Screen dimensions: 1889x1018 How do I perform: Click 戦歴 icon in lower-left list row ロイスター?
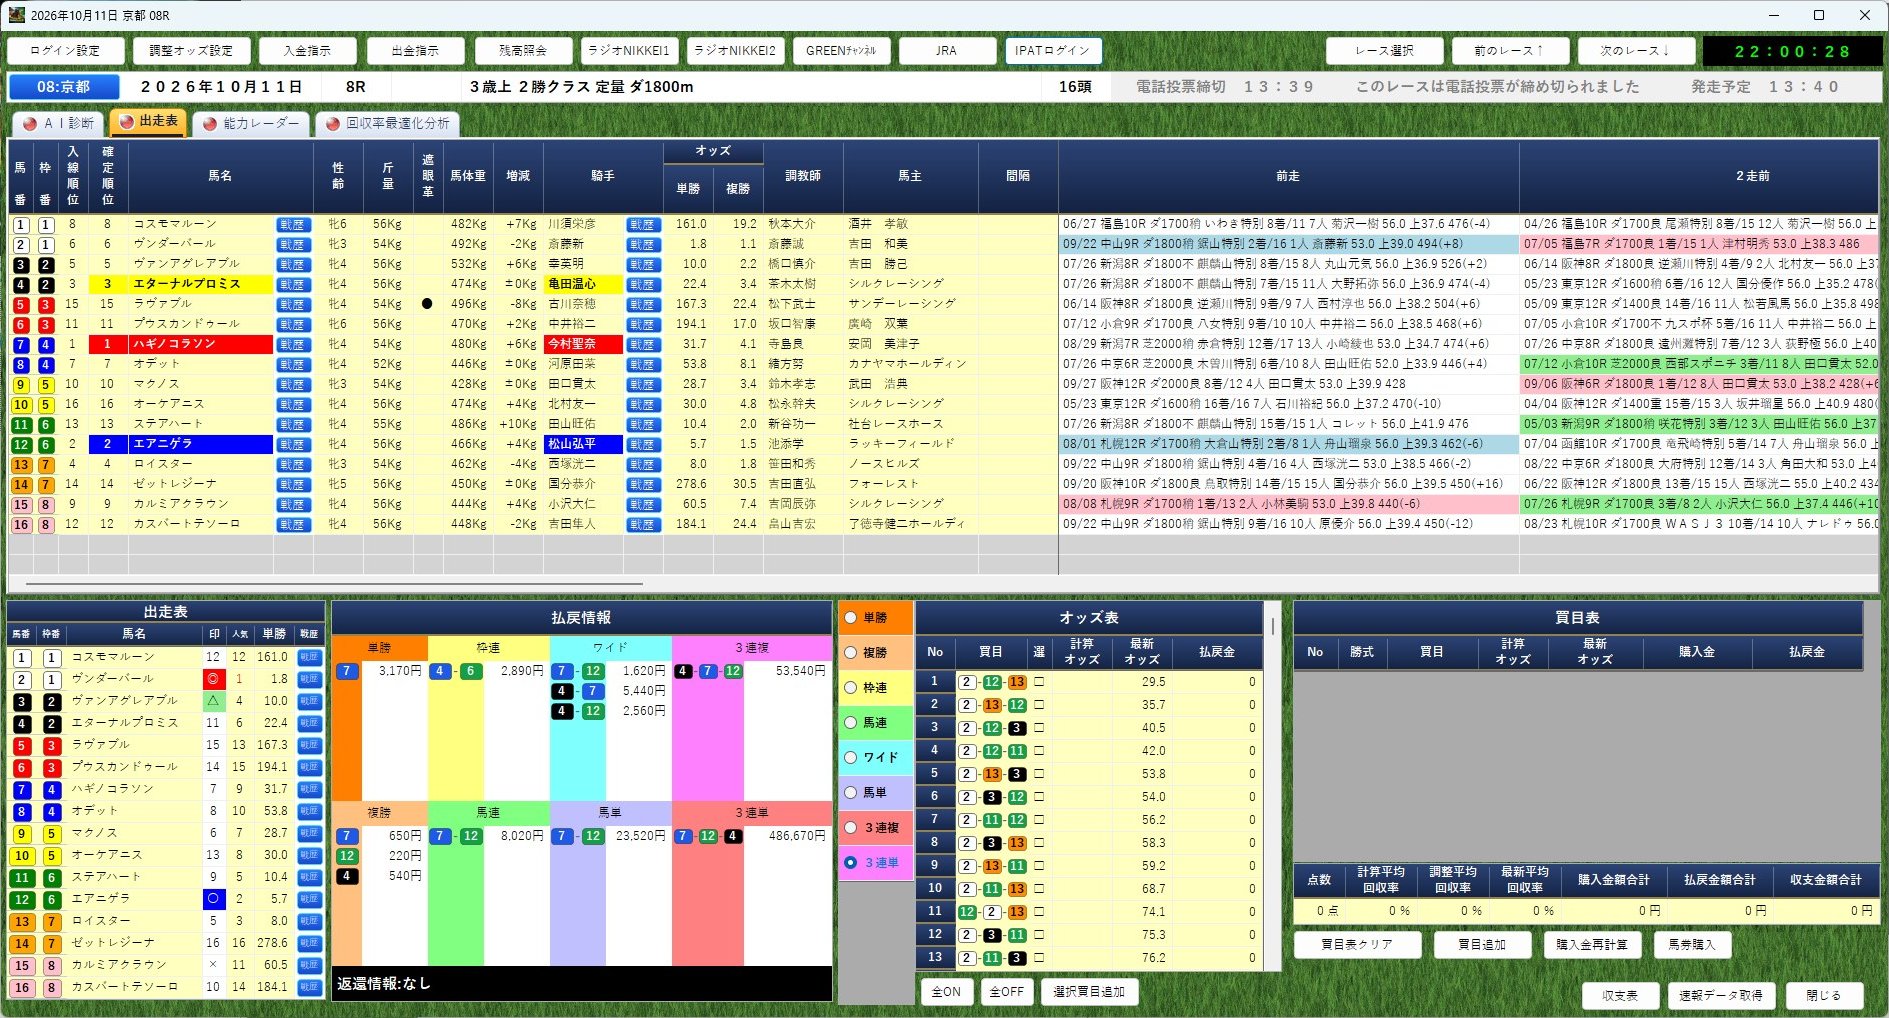[x=309, y=921]
